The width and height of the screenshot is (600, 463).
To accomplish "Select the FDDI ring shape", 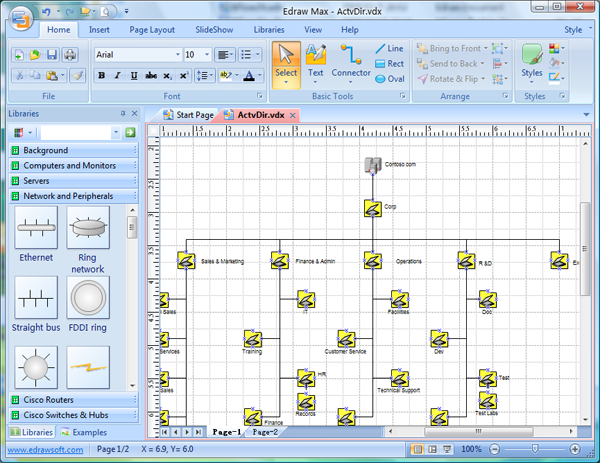I will point(88,304).
